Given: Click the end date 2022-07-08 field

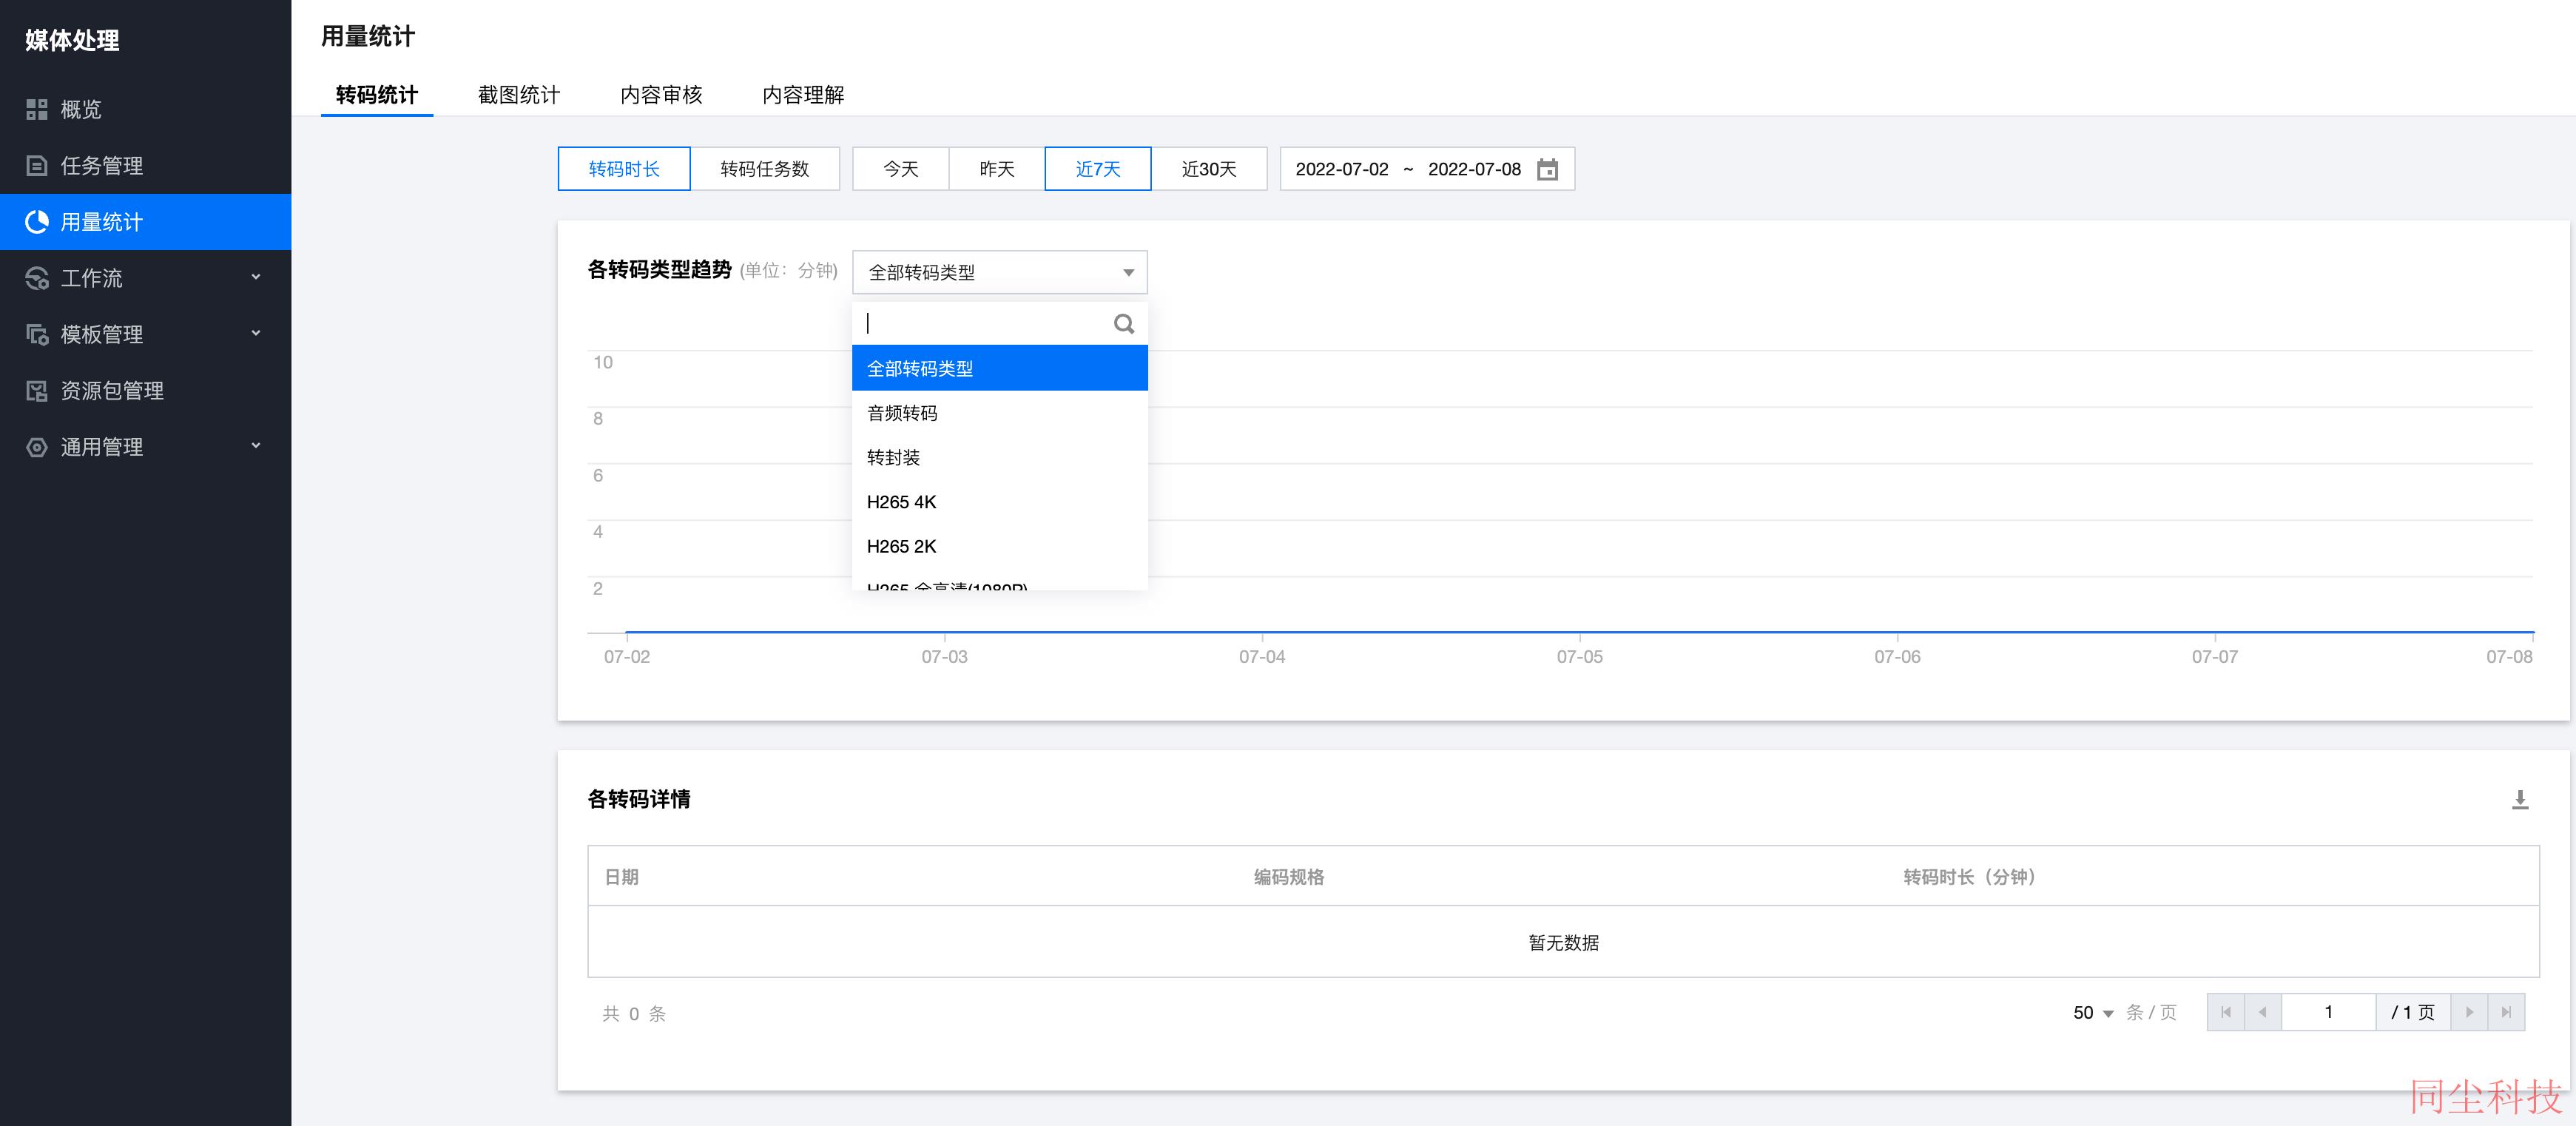Looking at the screenshot, I should [x=1474, y=169].
